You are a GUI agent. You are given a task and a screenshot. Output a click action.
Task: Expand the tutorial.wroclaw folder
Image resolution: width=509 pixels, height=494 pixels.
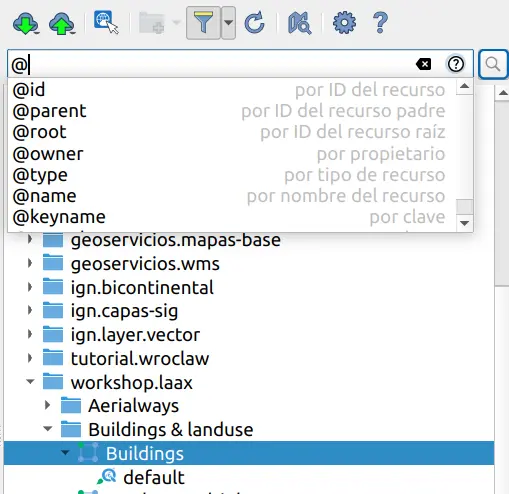pyautogui.click(x=30, y=358)
